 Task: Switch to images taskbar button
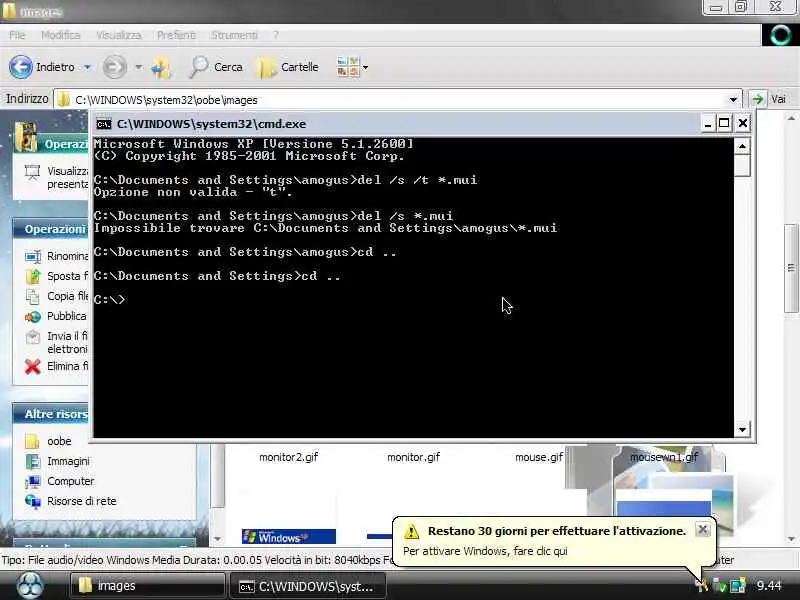point(147,586)
